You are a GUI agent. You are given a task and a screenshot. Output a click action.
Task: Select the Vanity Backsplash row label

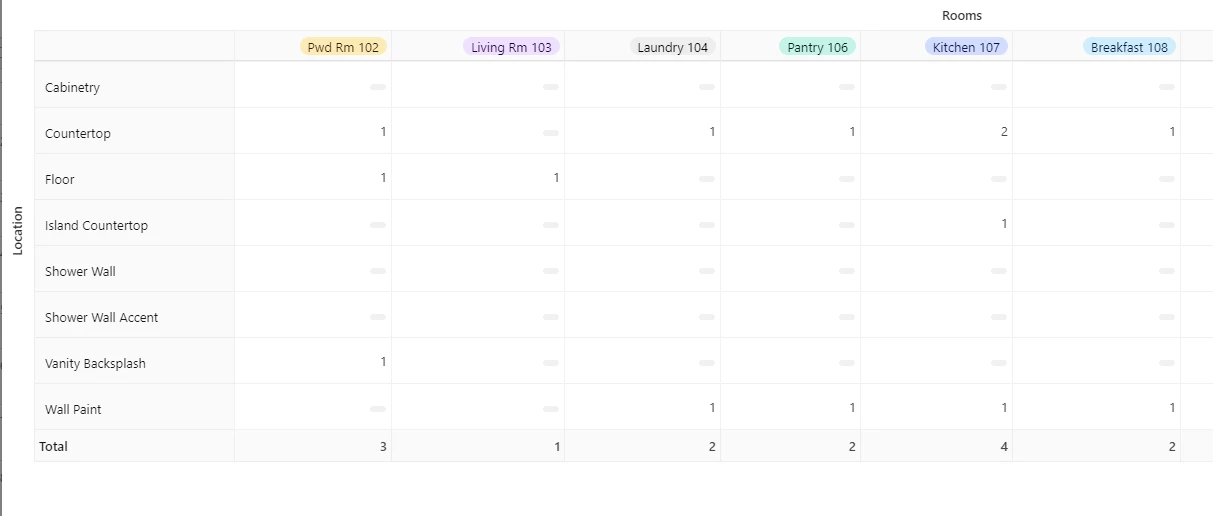(95, 363)
